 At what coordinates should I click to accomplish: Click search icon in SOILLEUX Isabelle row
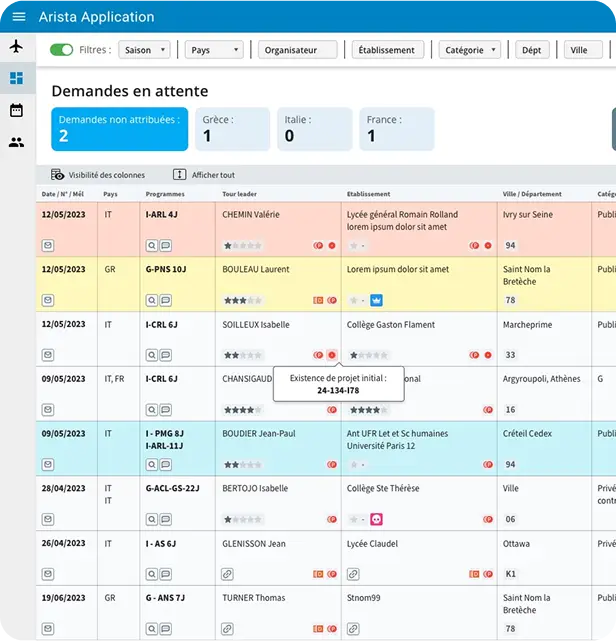152,355
